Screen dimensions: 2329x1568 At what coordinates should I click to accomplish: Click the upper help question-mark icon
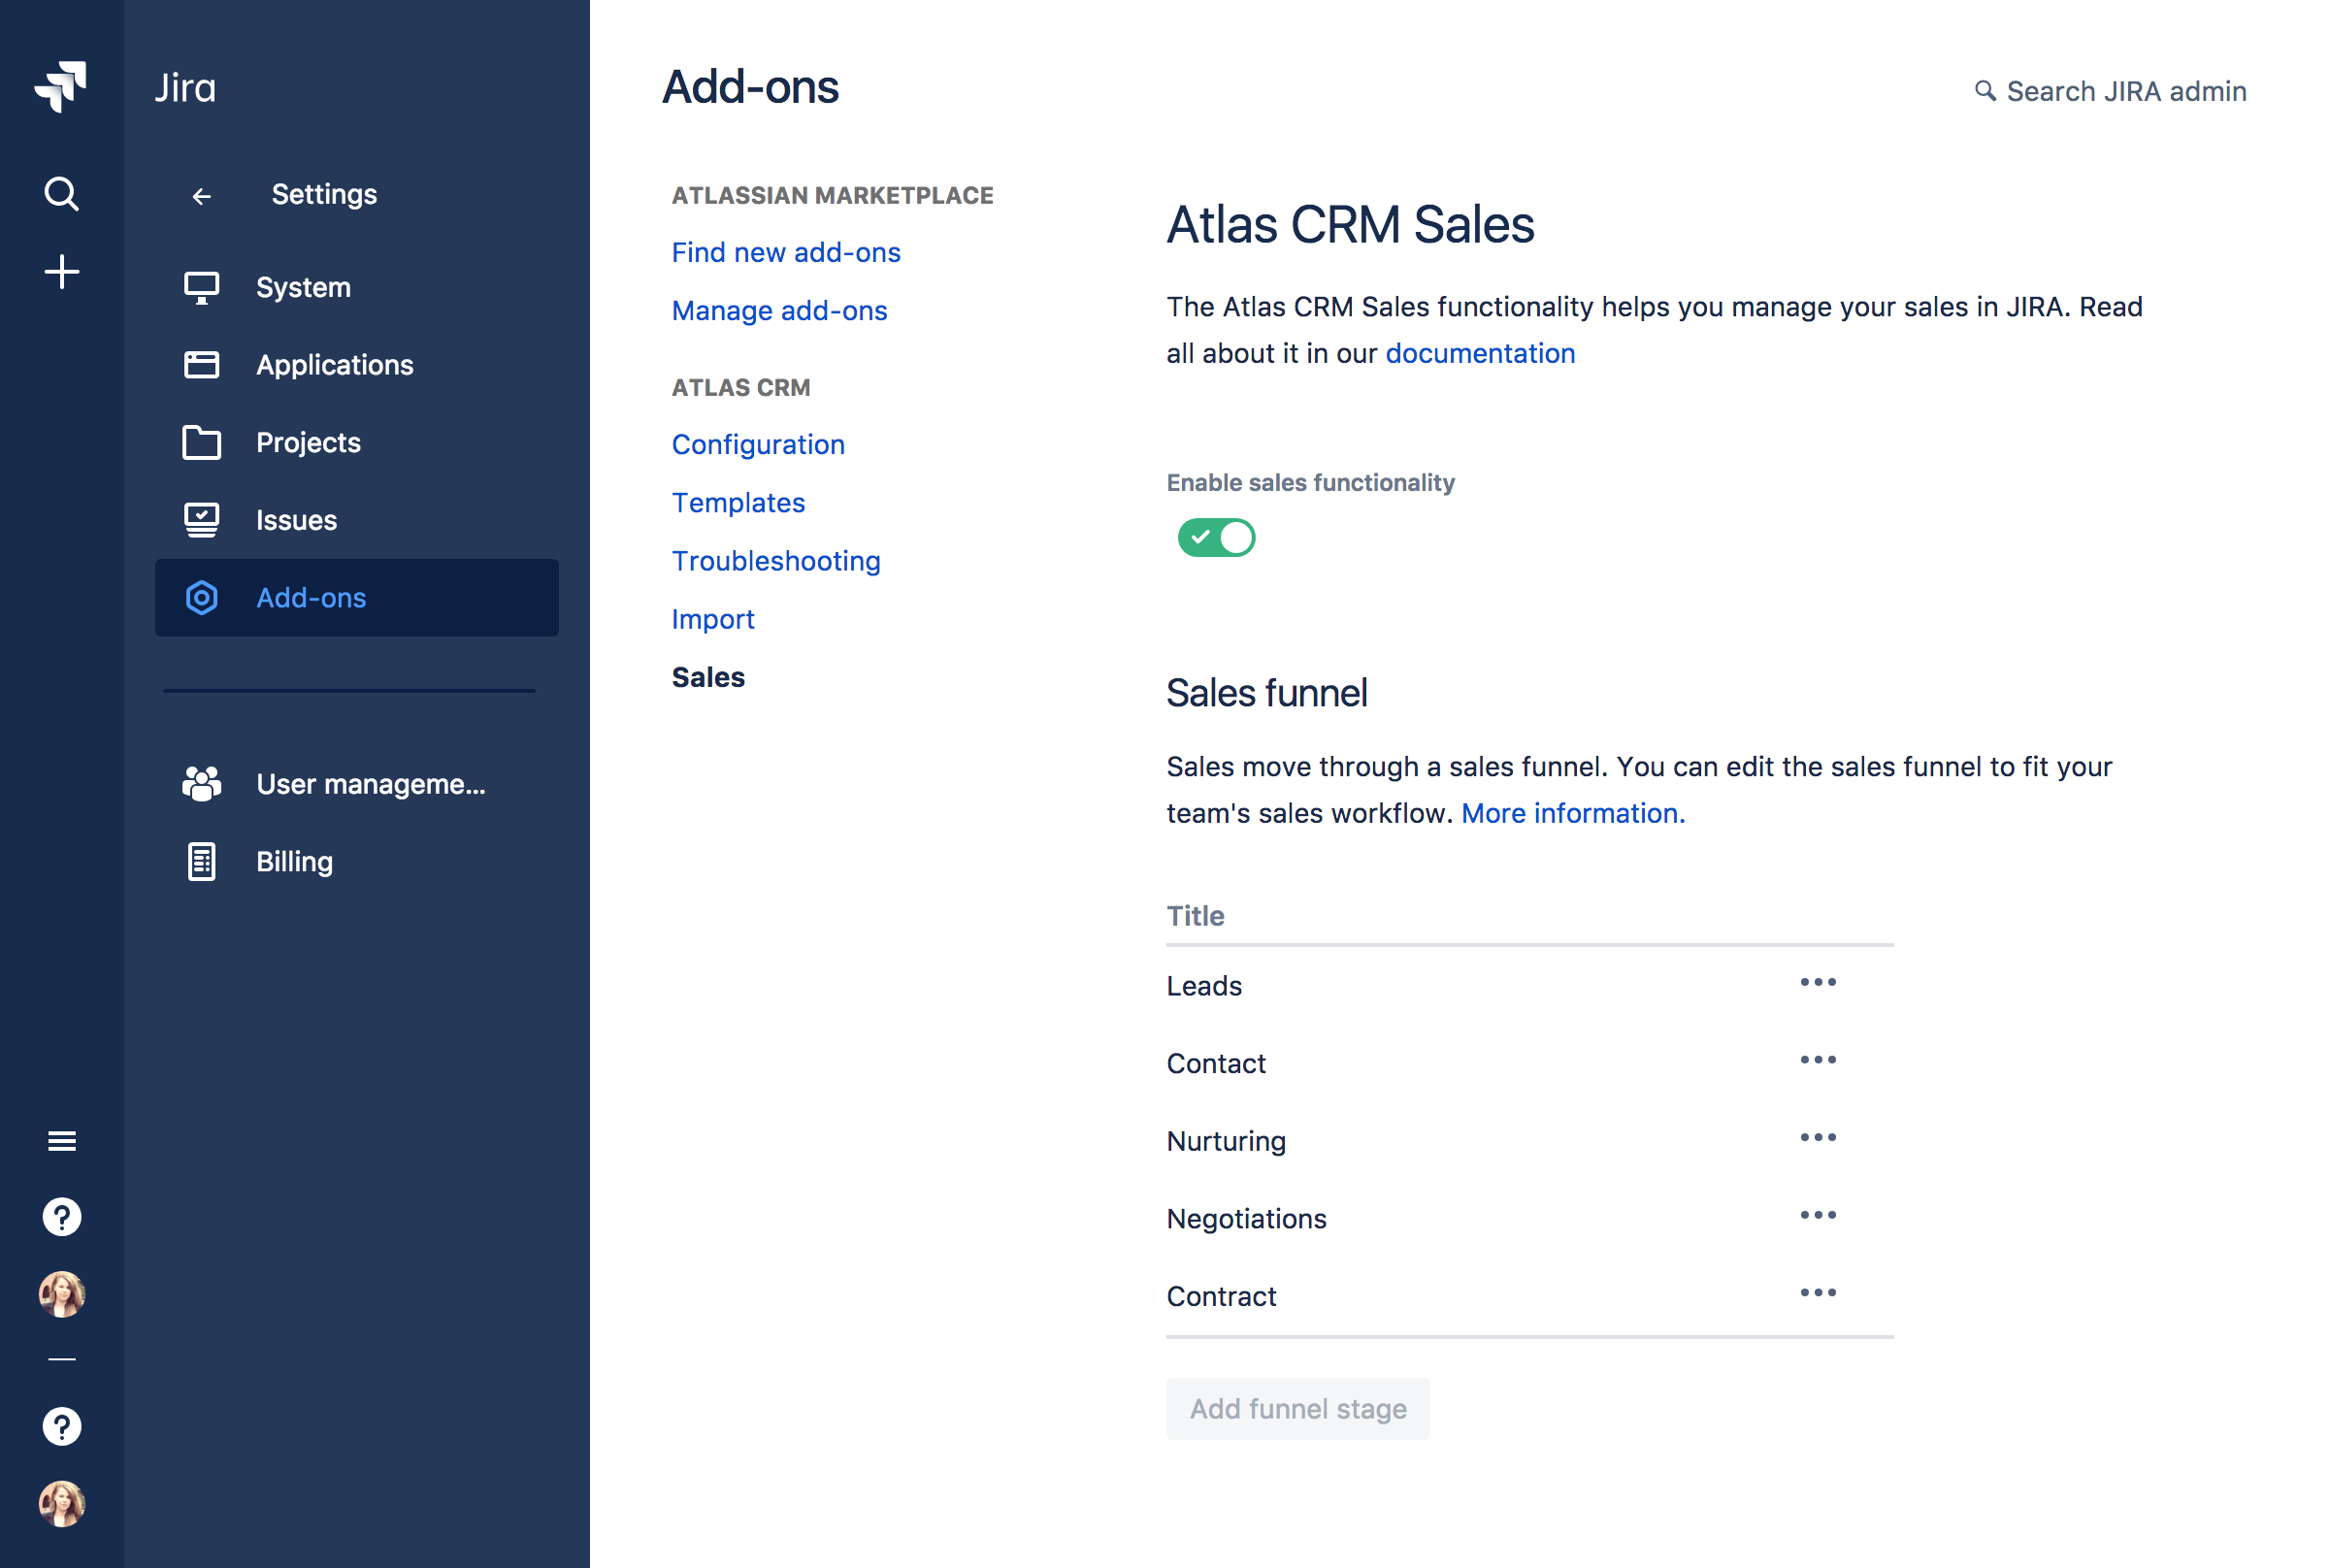click(x=61, y=1218)
